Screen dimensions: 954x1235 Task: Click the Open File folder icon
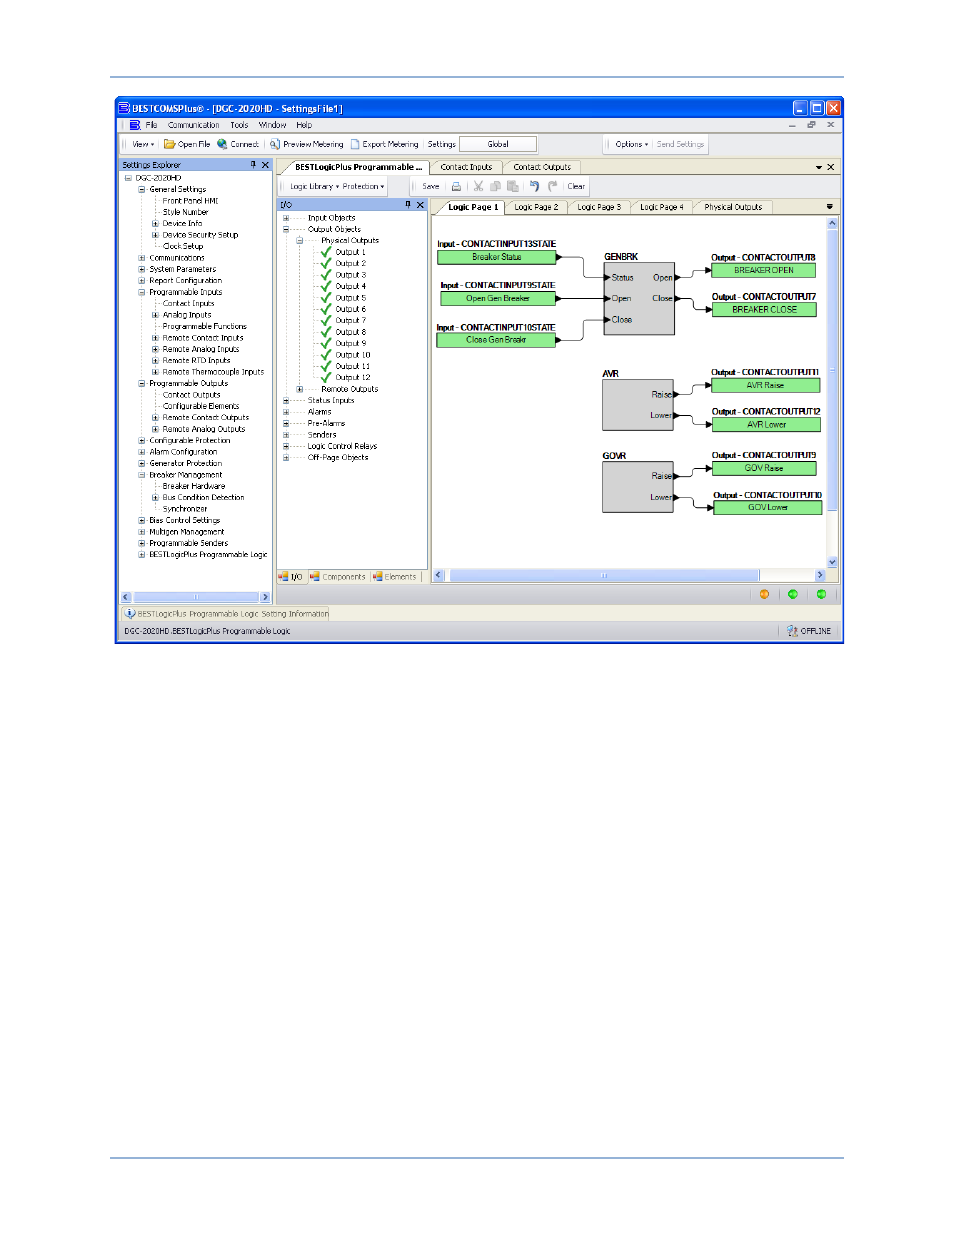pyautogui.click(x=170, y=144)
